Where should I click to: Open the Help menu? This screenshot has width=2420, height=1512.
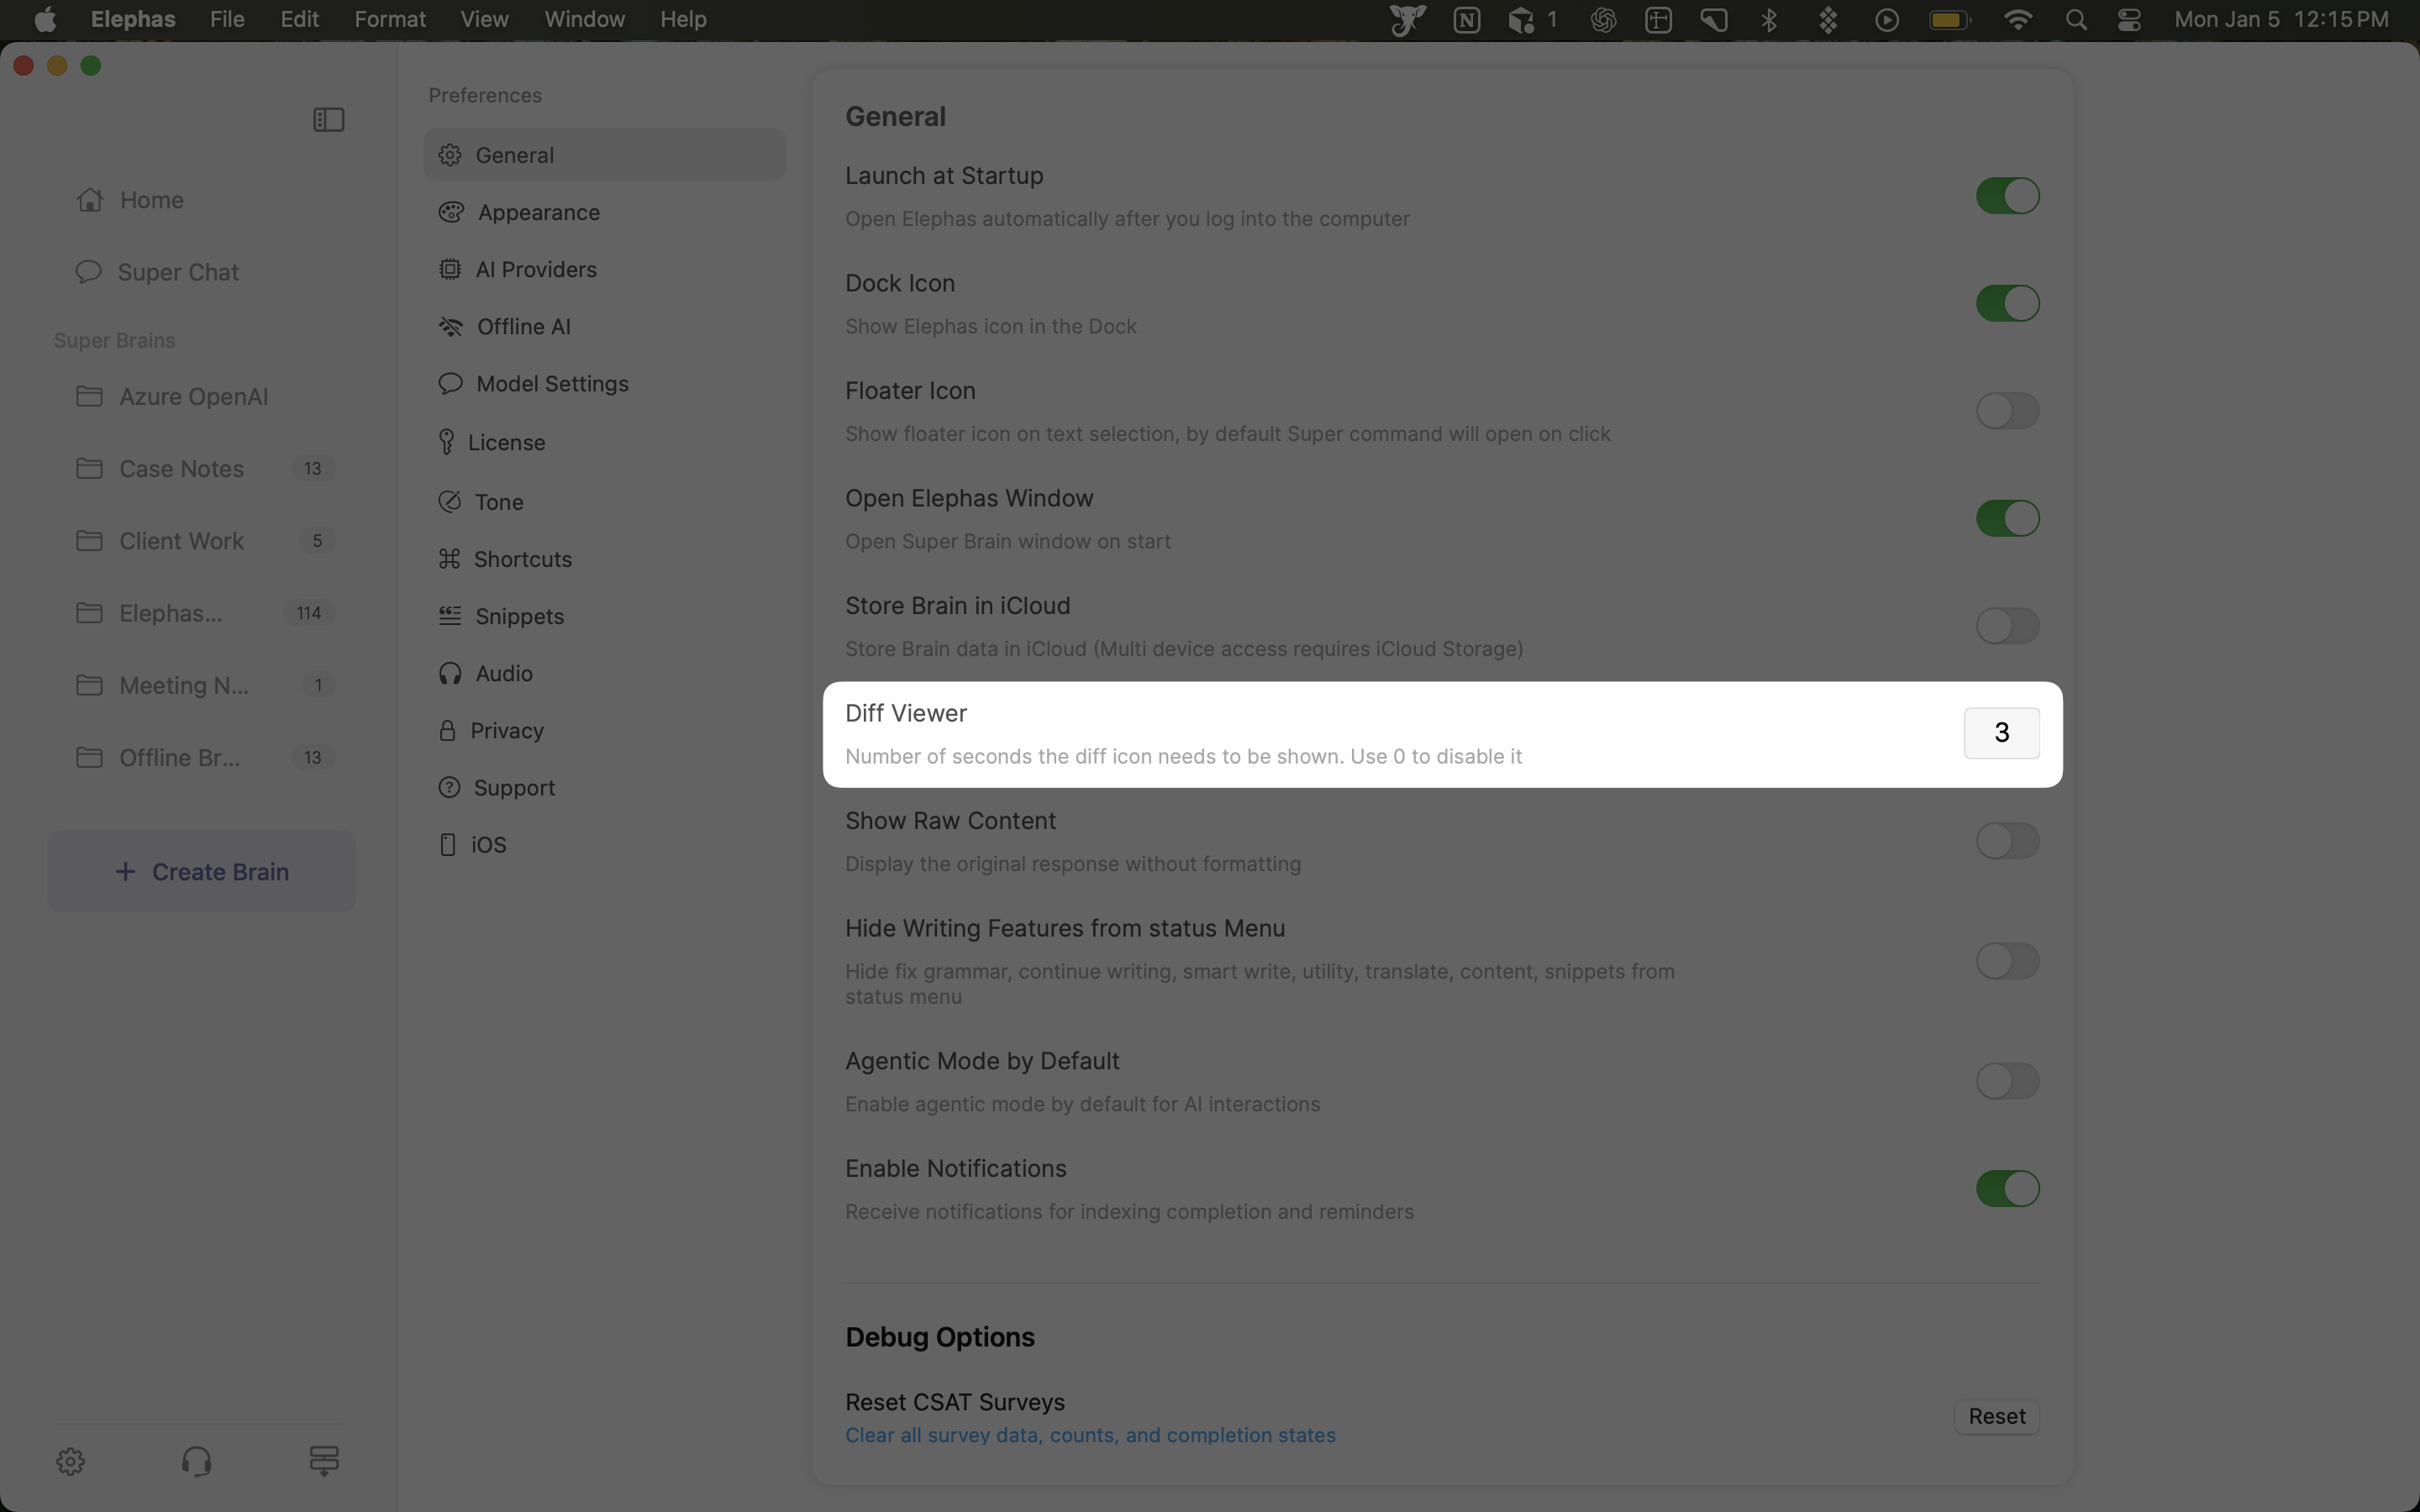pos(683,19)
